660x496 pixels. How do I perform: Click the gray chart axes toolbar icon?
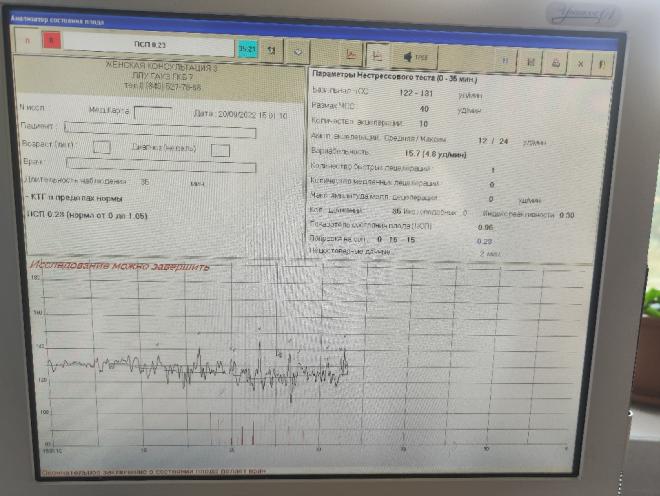pos(377,55)
